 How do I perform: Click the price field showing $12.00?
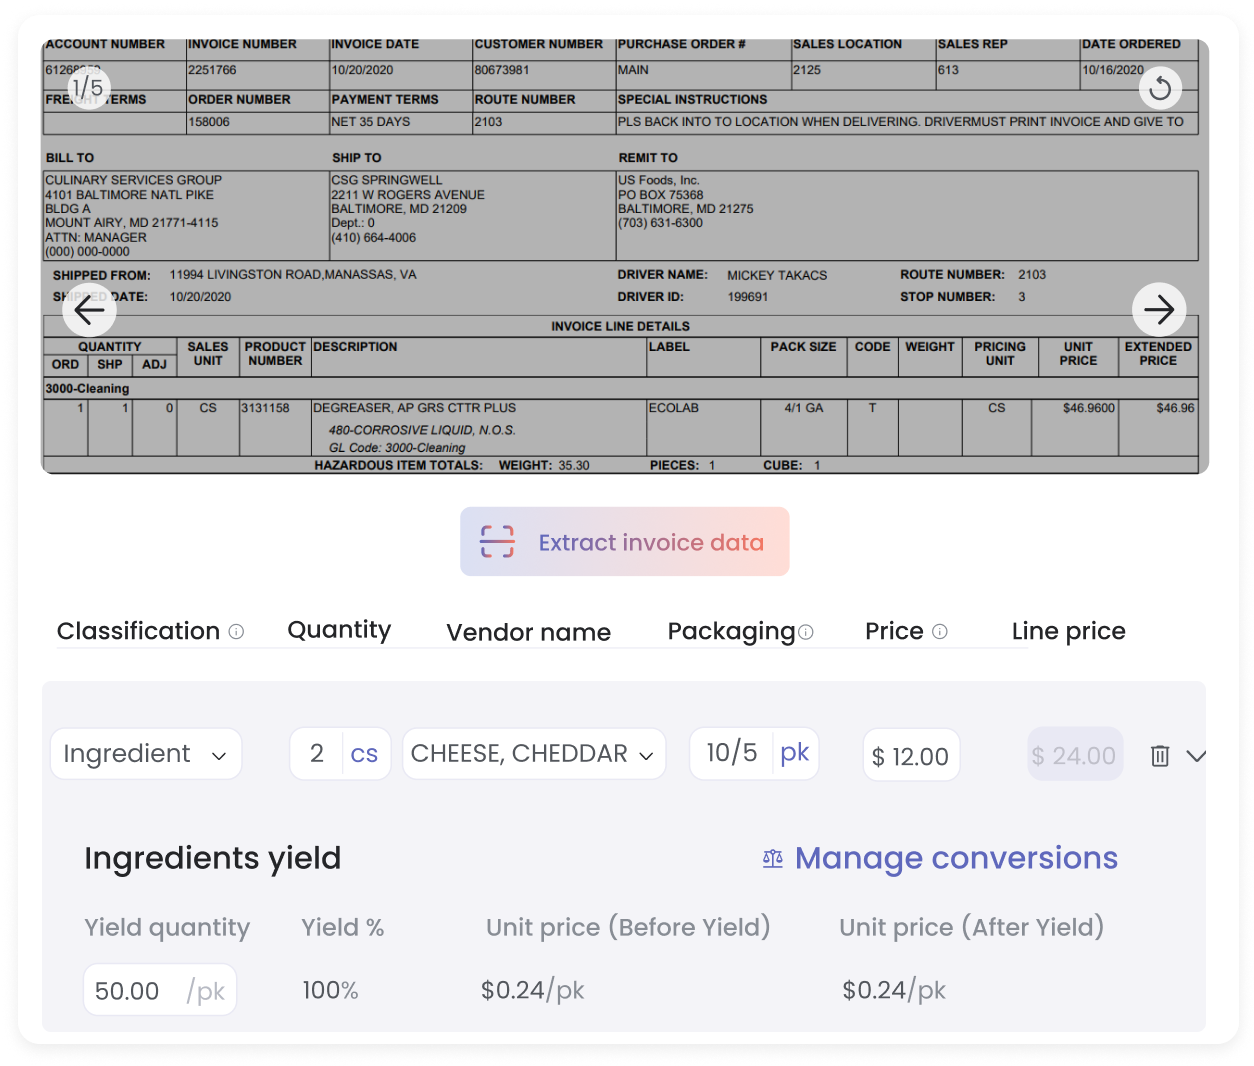(x=911, y=756)
